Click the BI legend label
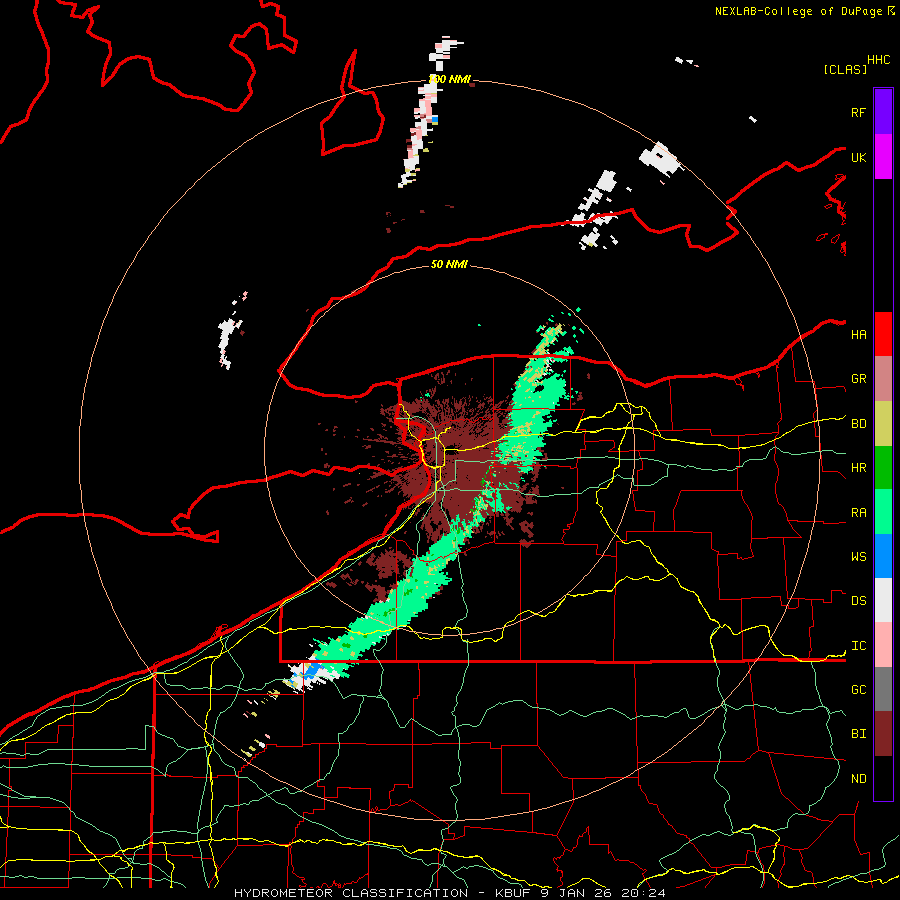Viewport: 900px width, 900px height. (x=858, y=734)
